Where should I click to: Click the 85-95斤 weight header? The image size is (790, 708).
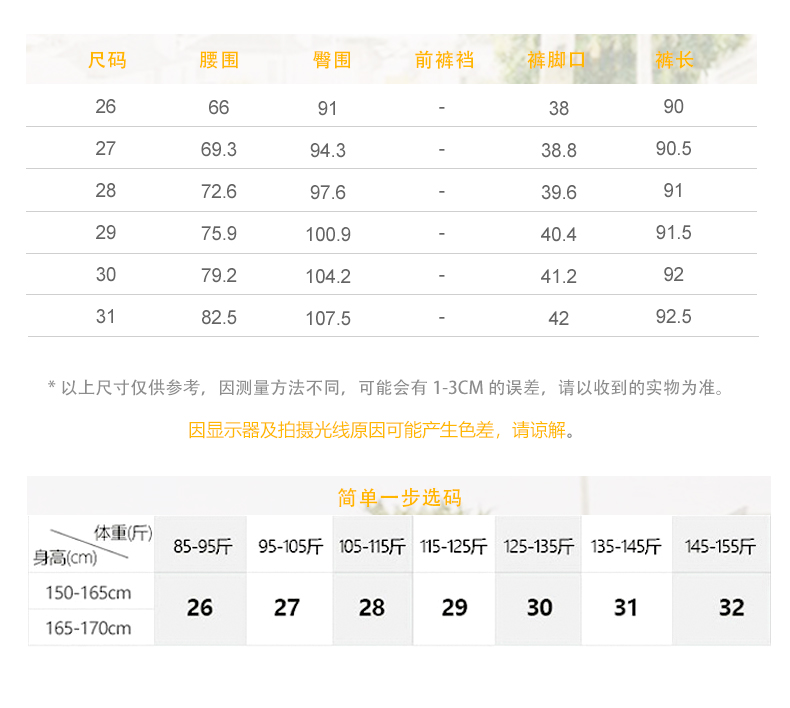coord(203,546)
